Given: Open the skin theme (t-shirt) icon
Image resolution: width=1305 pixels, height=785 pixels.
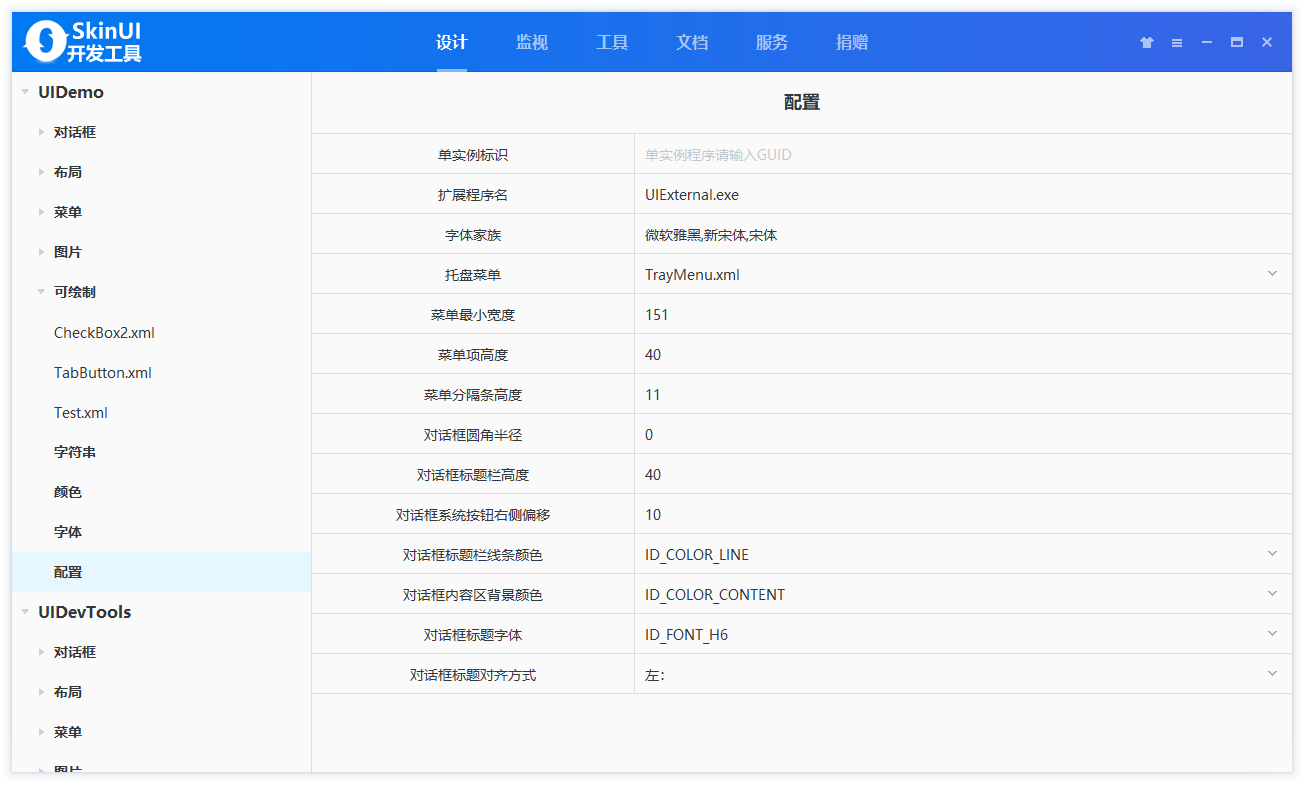Looking at the screenshot, I should [1147, 42].
